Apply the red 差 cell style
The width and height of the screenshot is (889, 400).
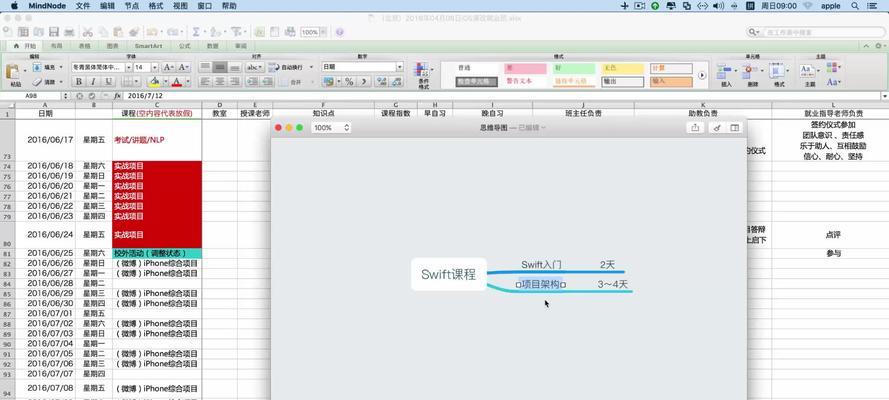pos(525,68)
